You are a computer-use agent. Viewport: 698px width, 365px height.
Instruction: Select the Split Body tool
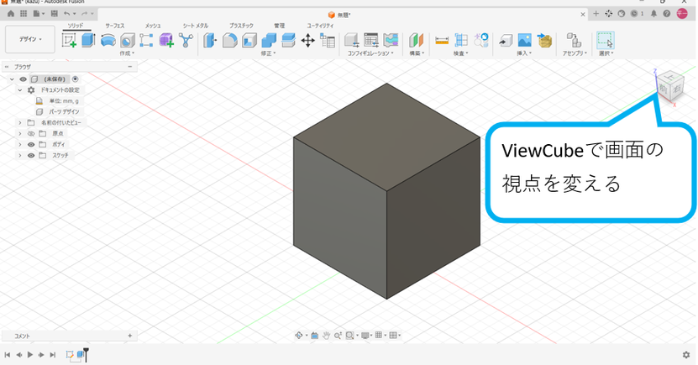coord(288,41)
